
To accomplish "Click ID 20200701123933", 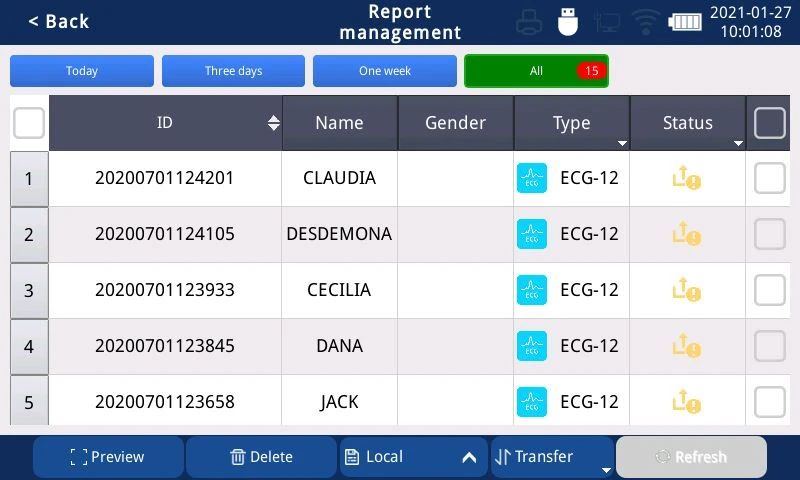I will click(164, 290).
